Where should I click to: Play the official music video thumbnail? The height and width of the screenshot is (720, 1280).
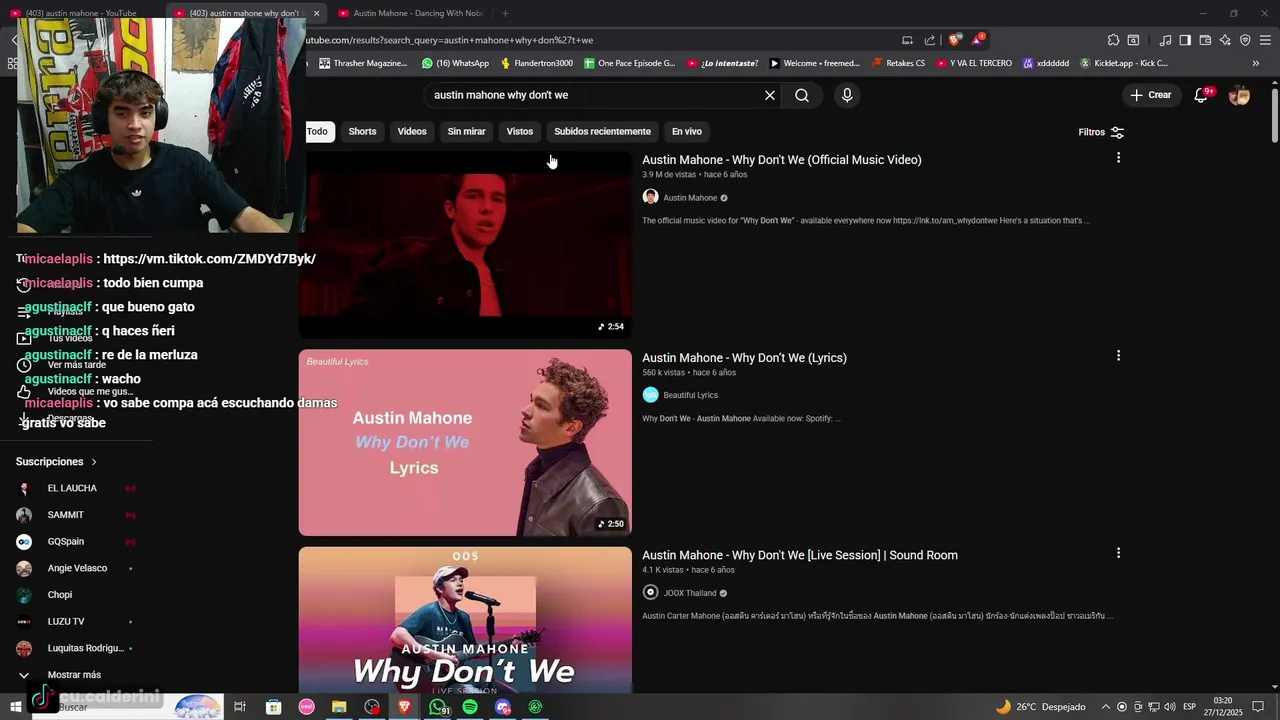coord(465,245)
